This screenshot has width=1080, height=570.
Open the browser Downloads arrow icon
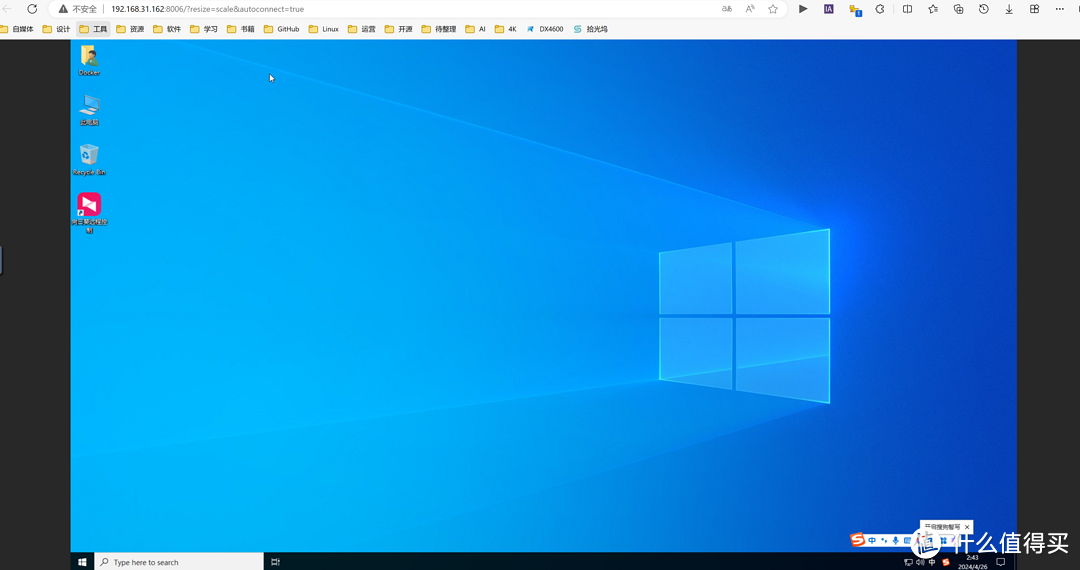1008,9
